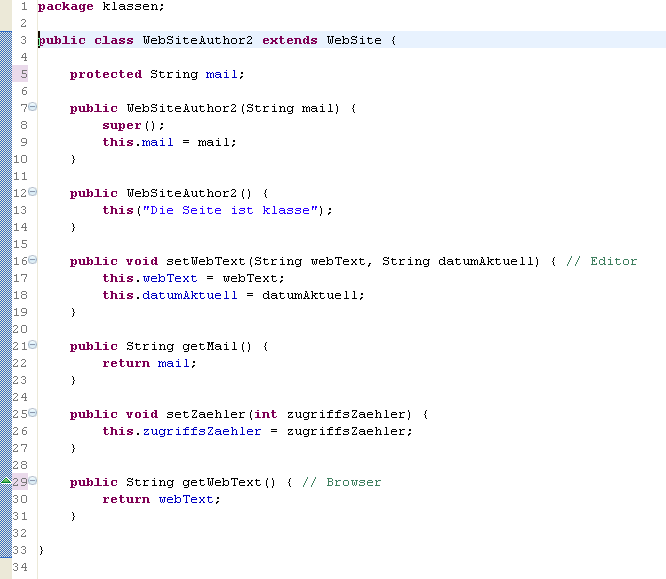The image size is (666, 579).
Task: Collapse the no-argument constructor at line 12
Action: 33,192
